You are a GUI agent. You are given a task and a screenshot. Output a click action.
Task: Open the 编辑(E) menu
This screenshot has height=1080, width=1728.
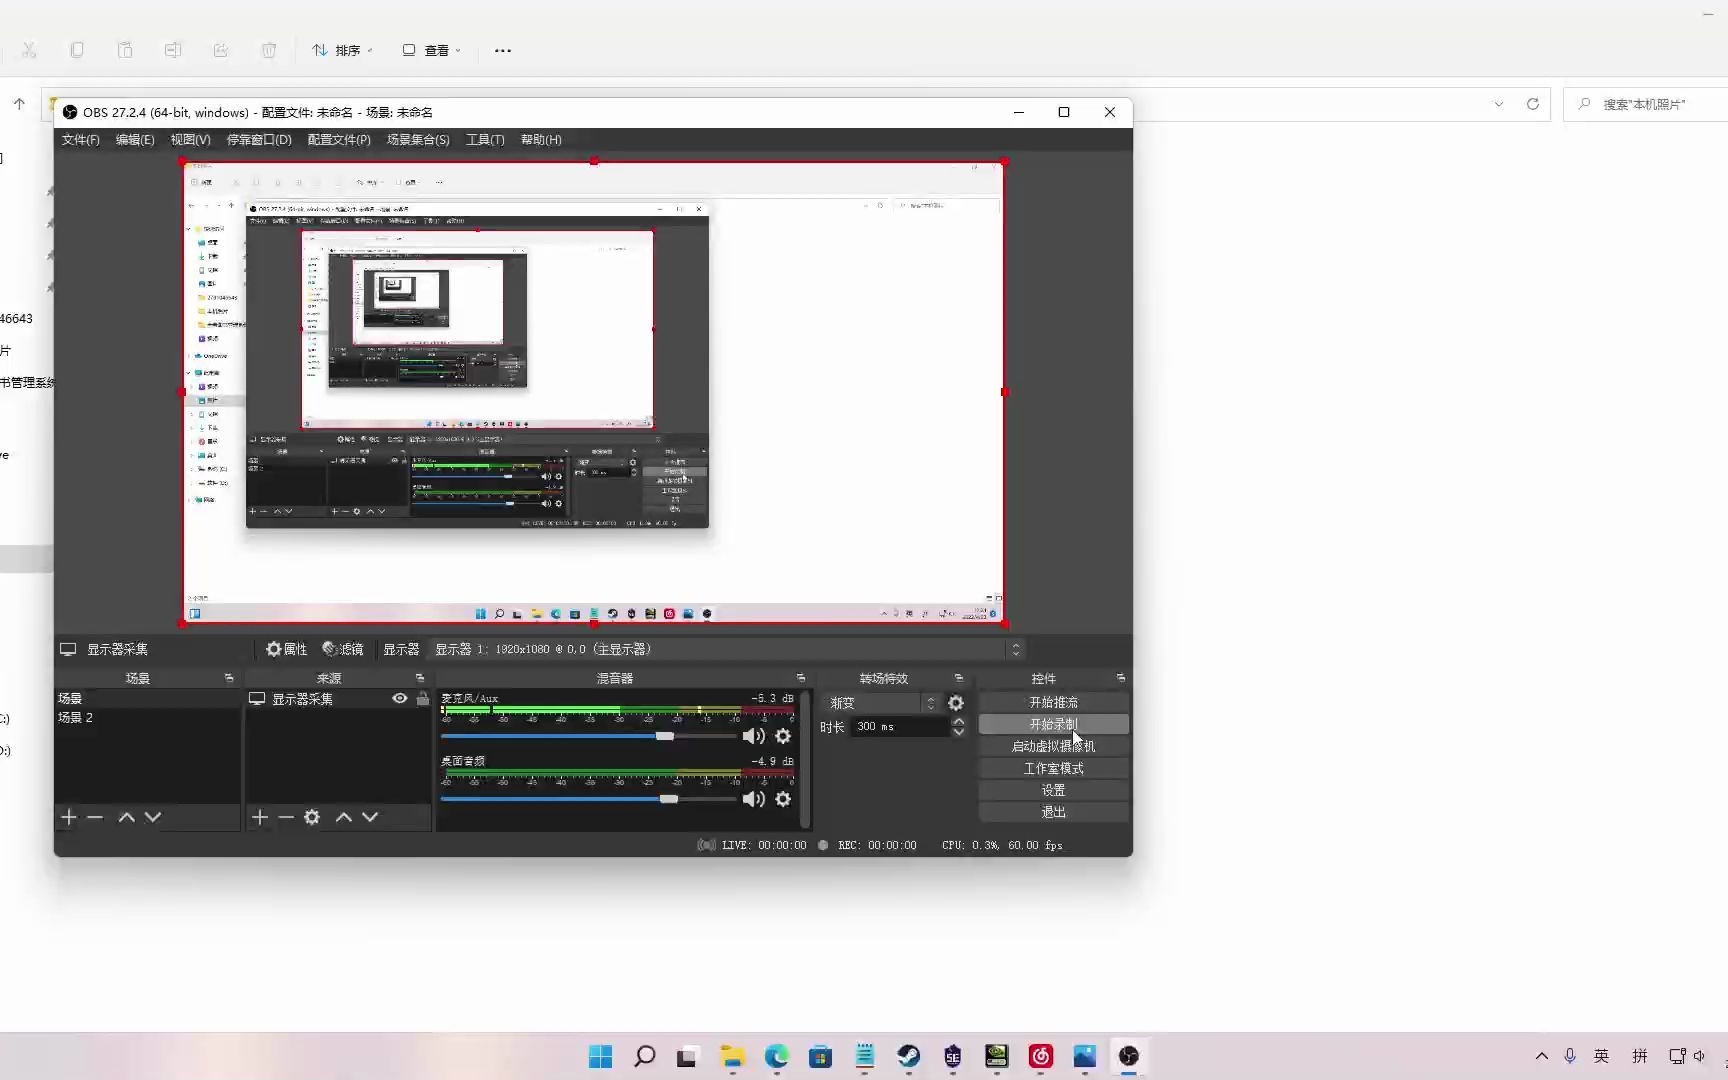pos(135,140)
